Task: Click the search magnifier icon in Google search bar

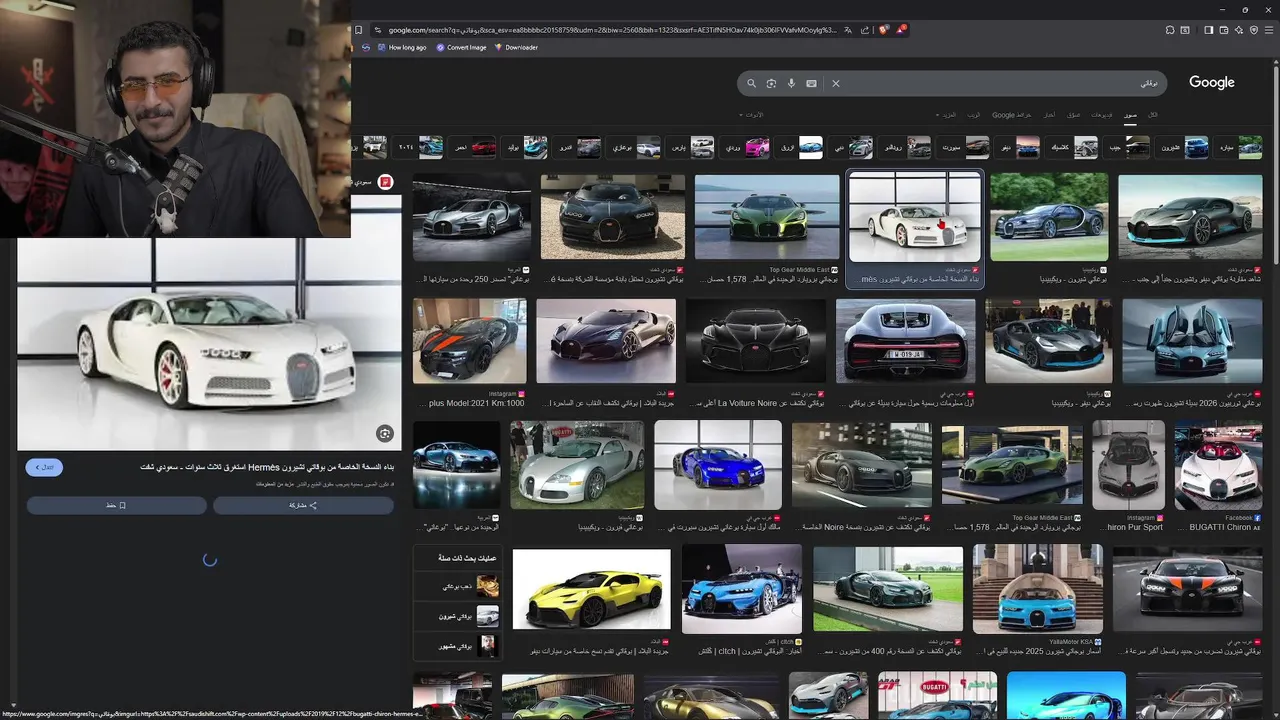Action: [751, 83]
